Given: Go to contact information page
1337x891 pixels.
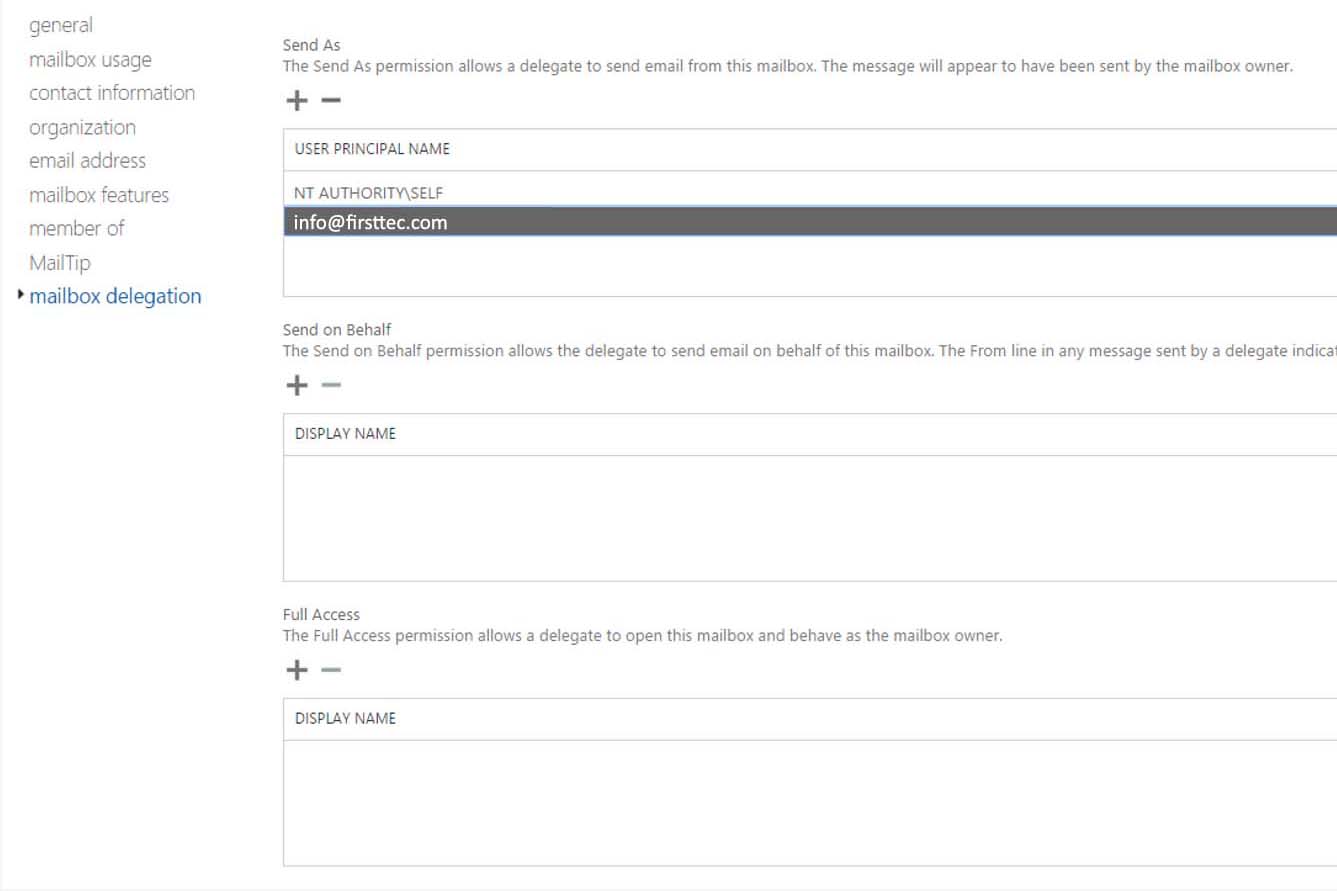Looking at the screenshot, I should click(x=112, y=93).
